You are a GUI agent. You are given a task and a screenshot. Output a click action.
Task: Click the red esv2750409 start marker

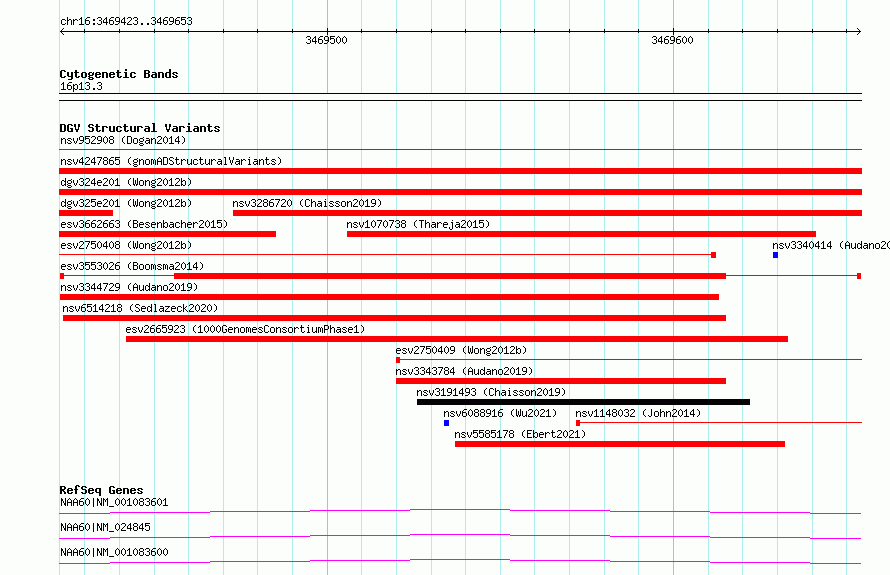(398, 360)
